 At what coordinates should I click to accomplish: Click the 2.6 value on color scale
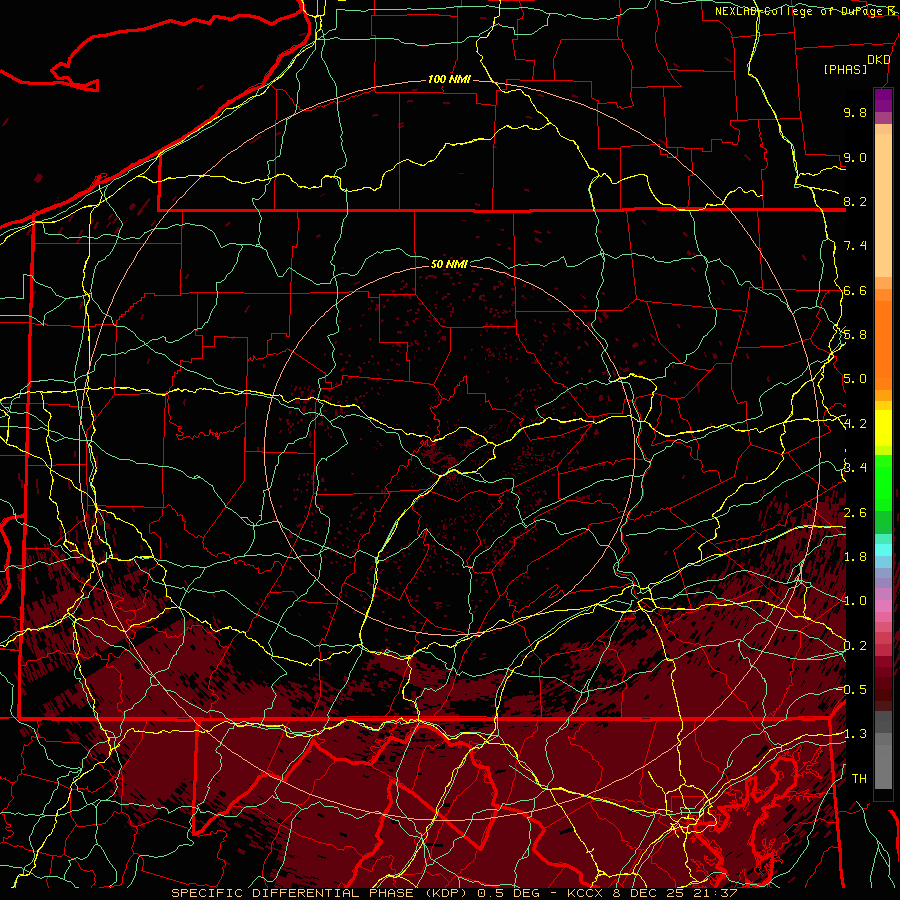coord(855,513)
